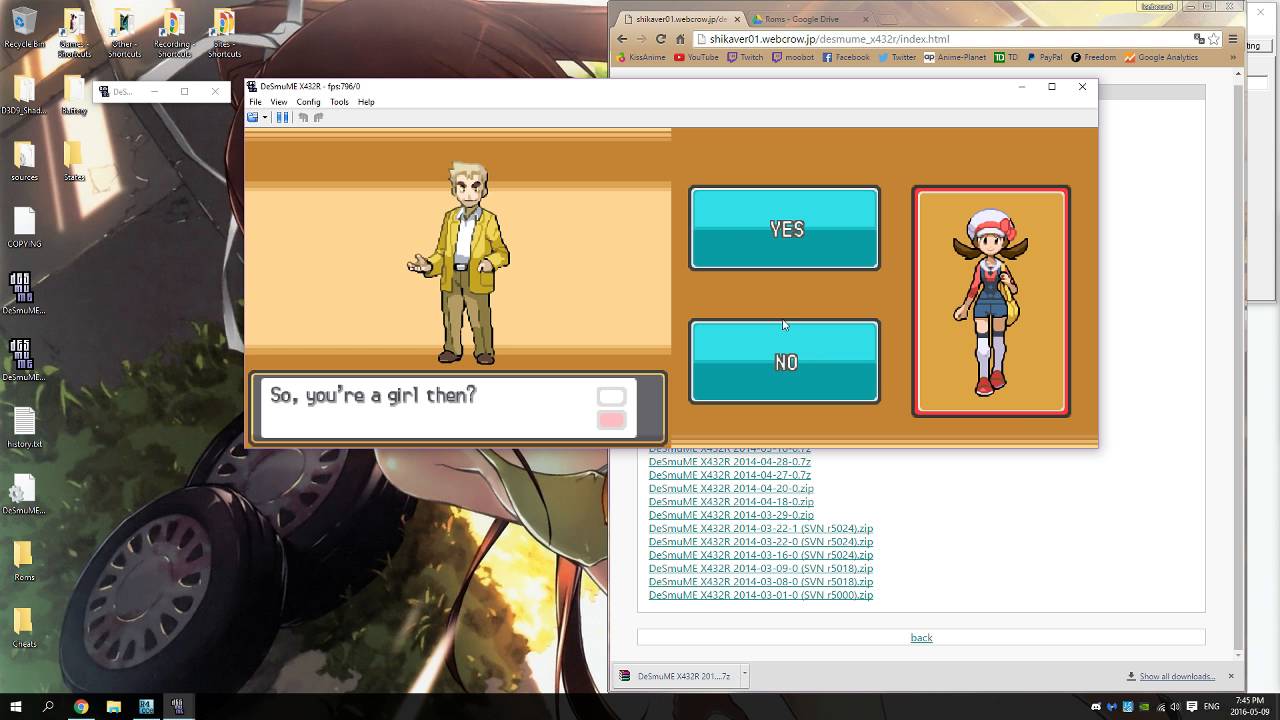Select the Roms folder on desktop
This screenshot has height=720, width=1280.
24,561
